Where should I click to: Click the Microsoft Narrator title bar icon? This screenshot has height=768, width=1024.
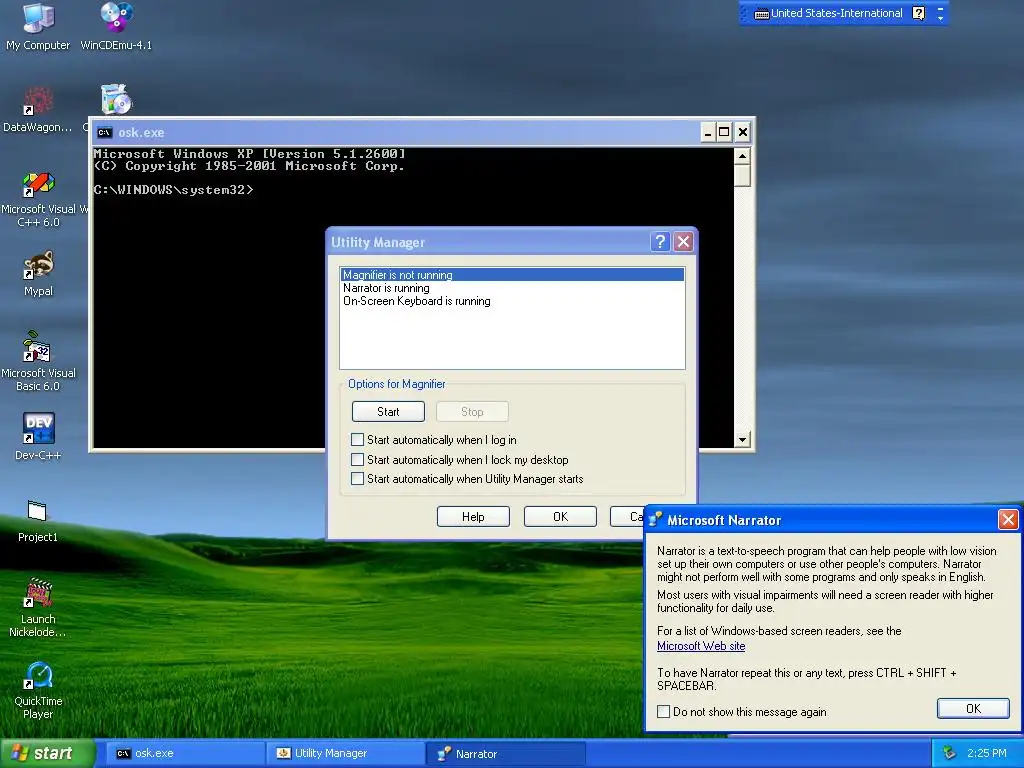pos(655,520)
